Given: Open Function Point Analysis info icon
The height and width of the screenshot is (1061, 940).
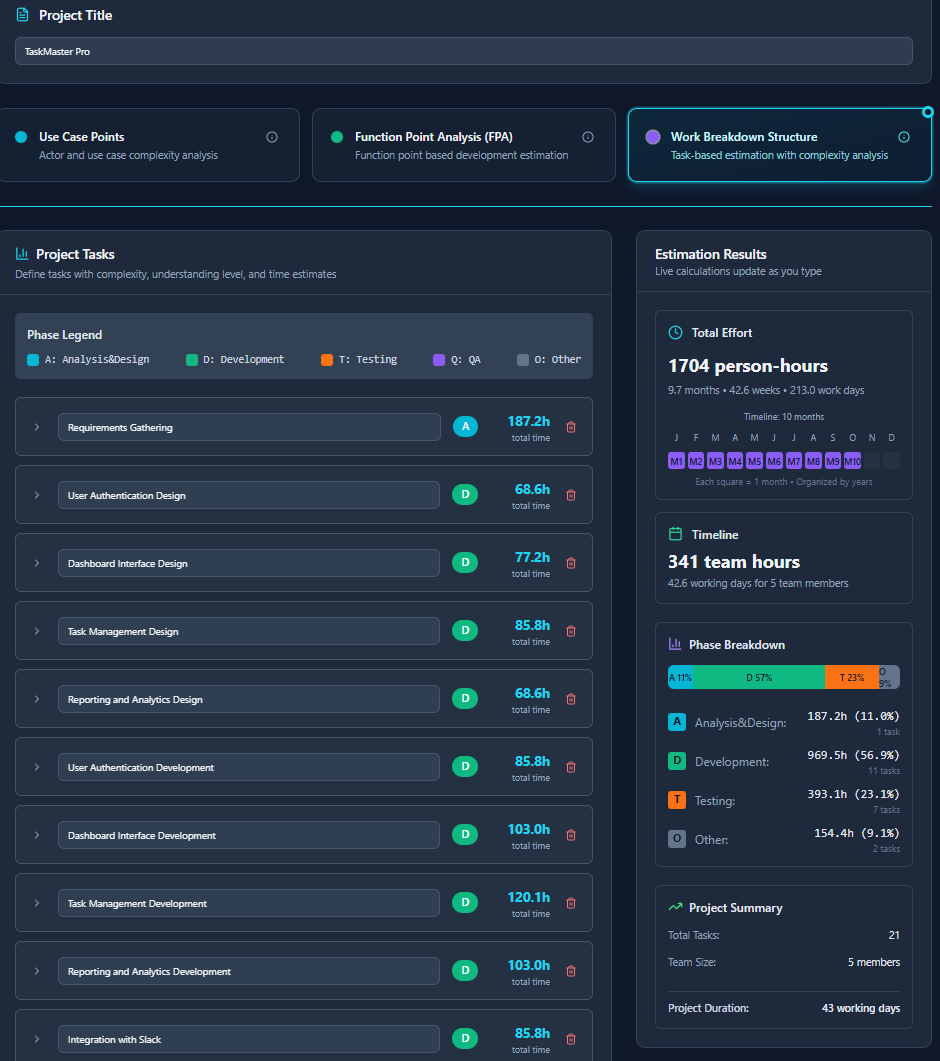Looking at the screenshot, I should [588, 137].
